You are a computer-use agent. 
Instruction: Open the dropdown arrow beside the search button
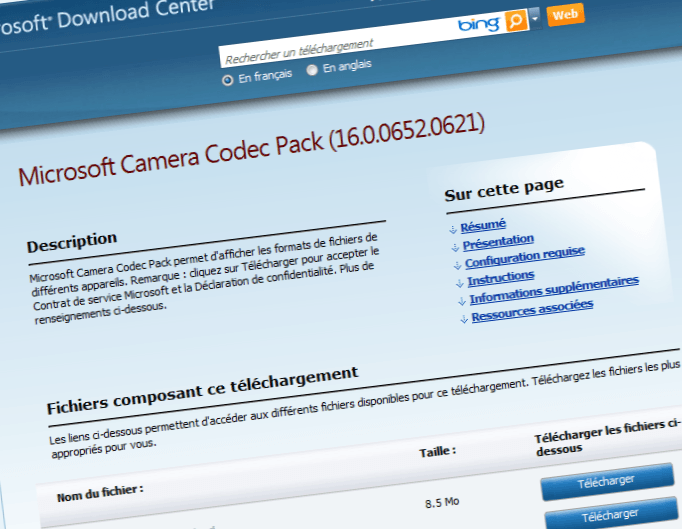tap(535, 18)
